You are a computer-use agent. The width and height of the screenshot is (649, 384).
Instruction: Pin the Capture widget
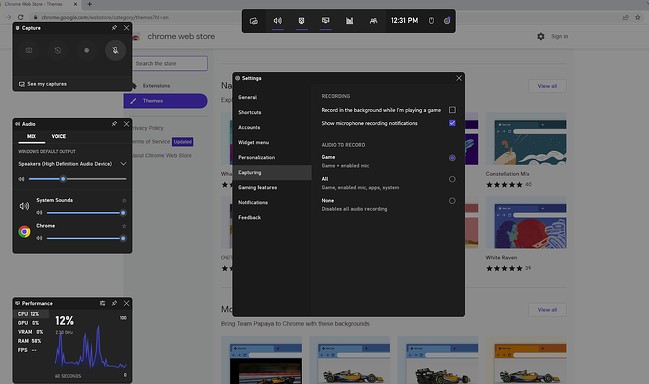(x=114, y=28)
